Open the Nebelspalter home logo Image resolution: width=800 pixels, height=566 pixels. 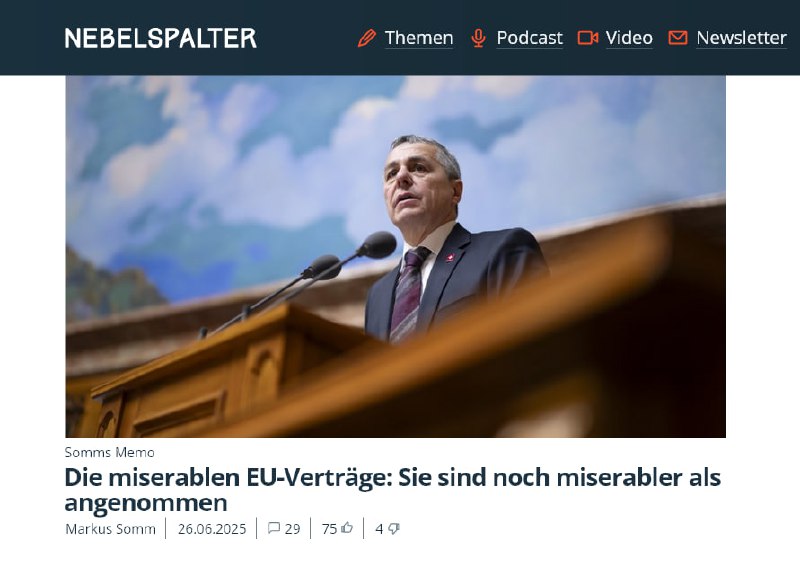tap(160, 38)
